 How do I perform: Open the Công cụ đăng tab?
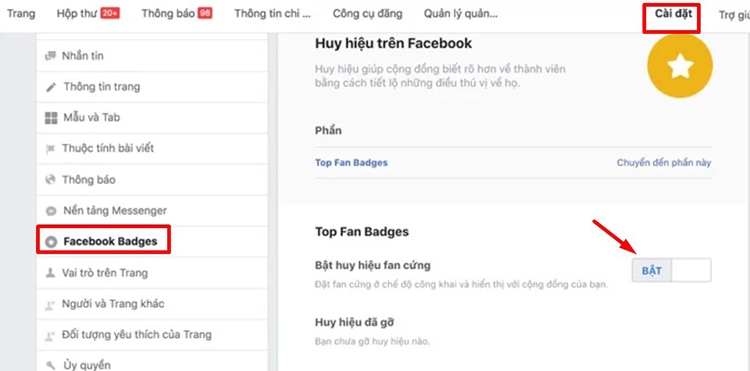[367, 14]
